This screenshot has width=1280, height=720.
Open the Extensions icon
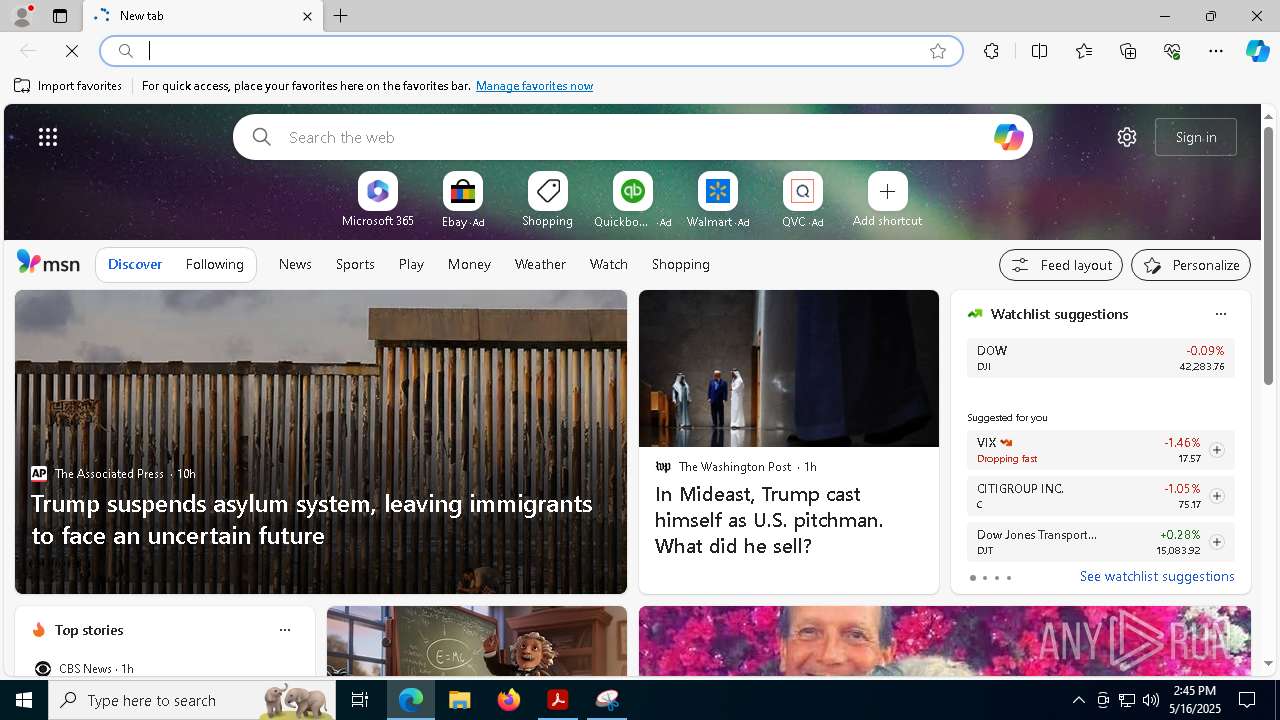(x=991, y=51)
